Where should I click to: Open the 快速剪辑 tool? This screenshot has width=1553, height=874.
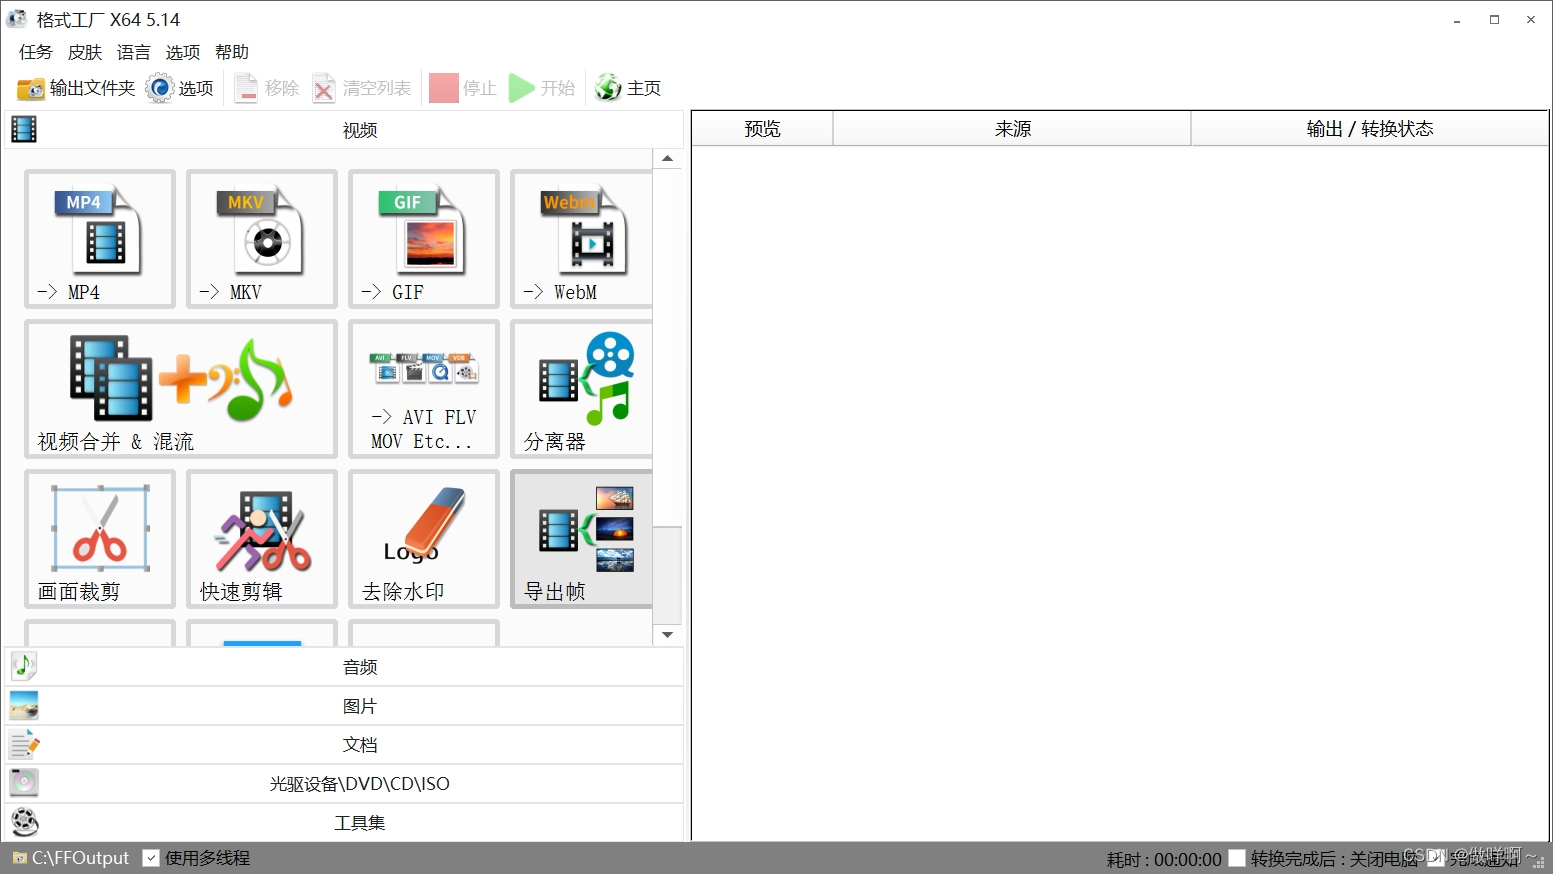(262, 539)
